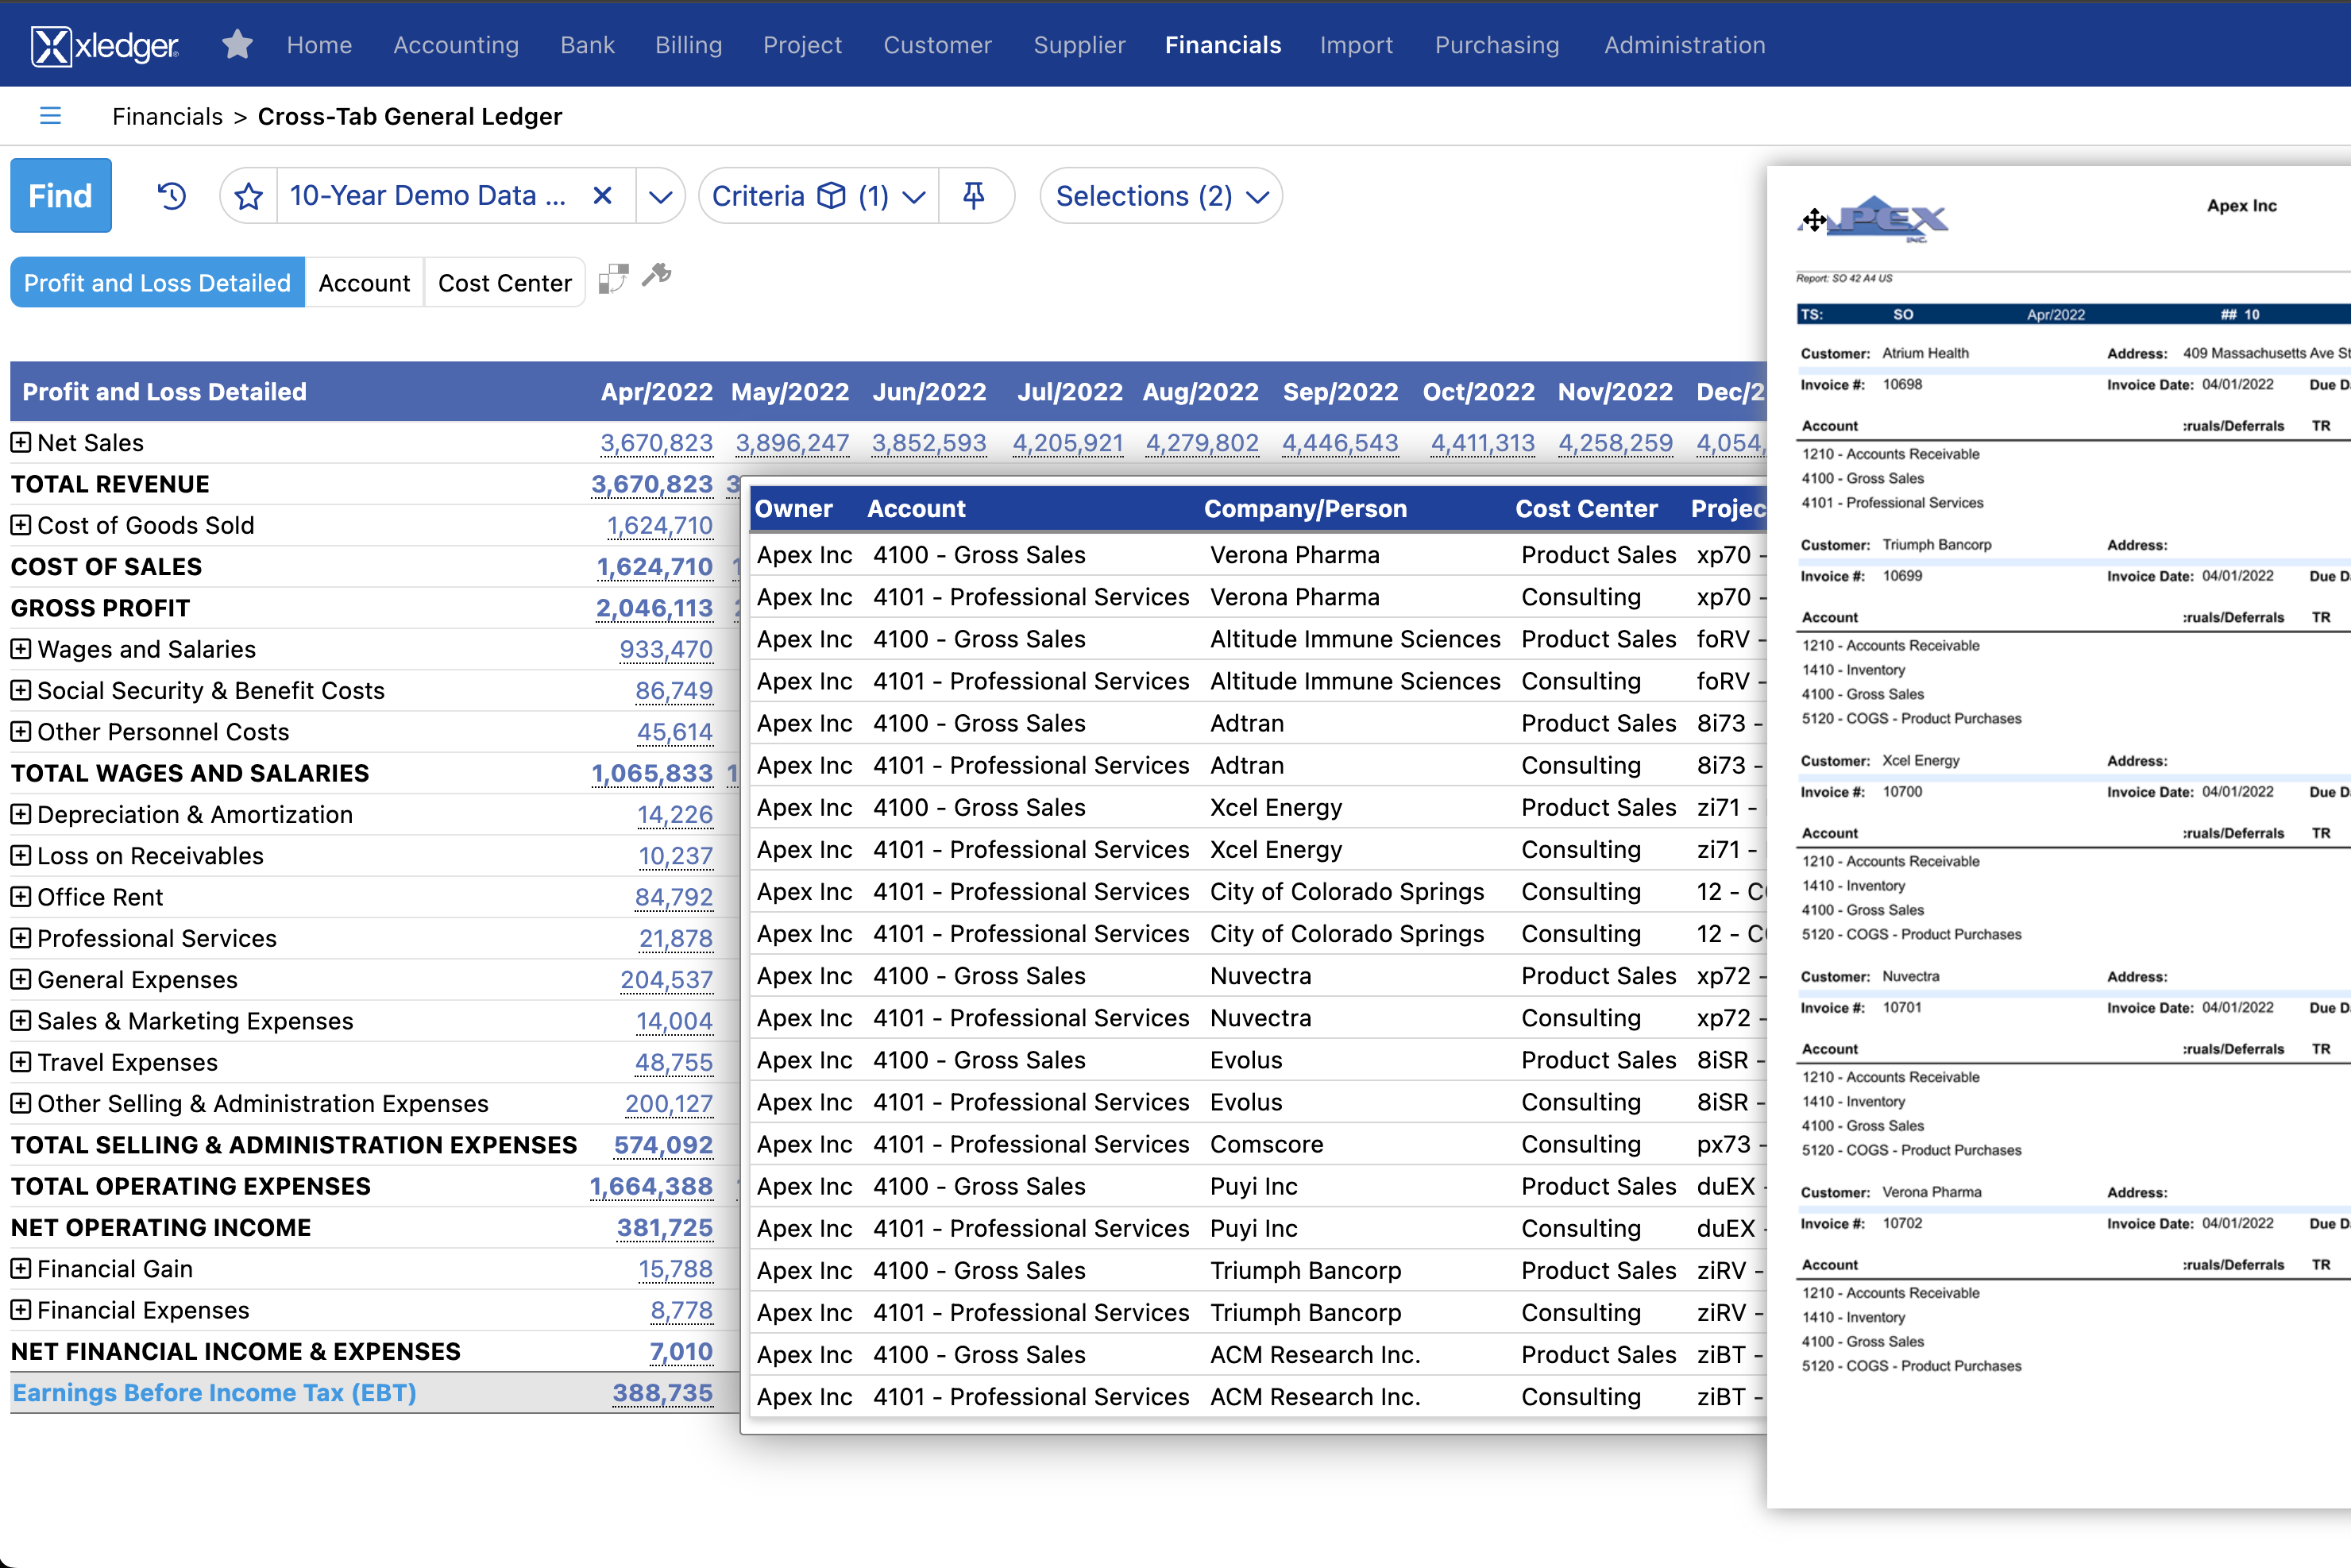Pin the current search criteria

click(x=976, y=195)
